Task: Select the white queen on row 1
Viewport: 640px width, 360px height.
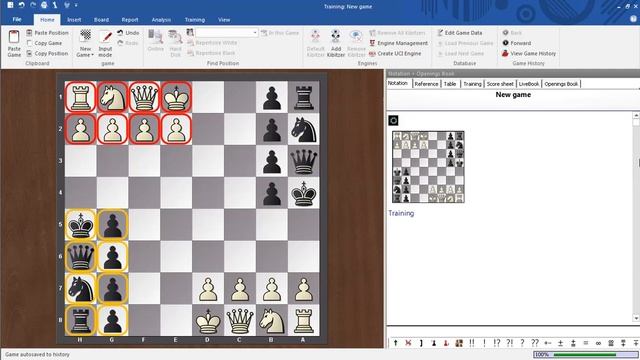Action: click(x=144, y=97)
